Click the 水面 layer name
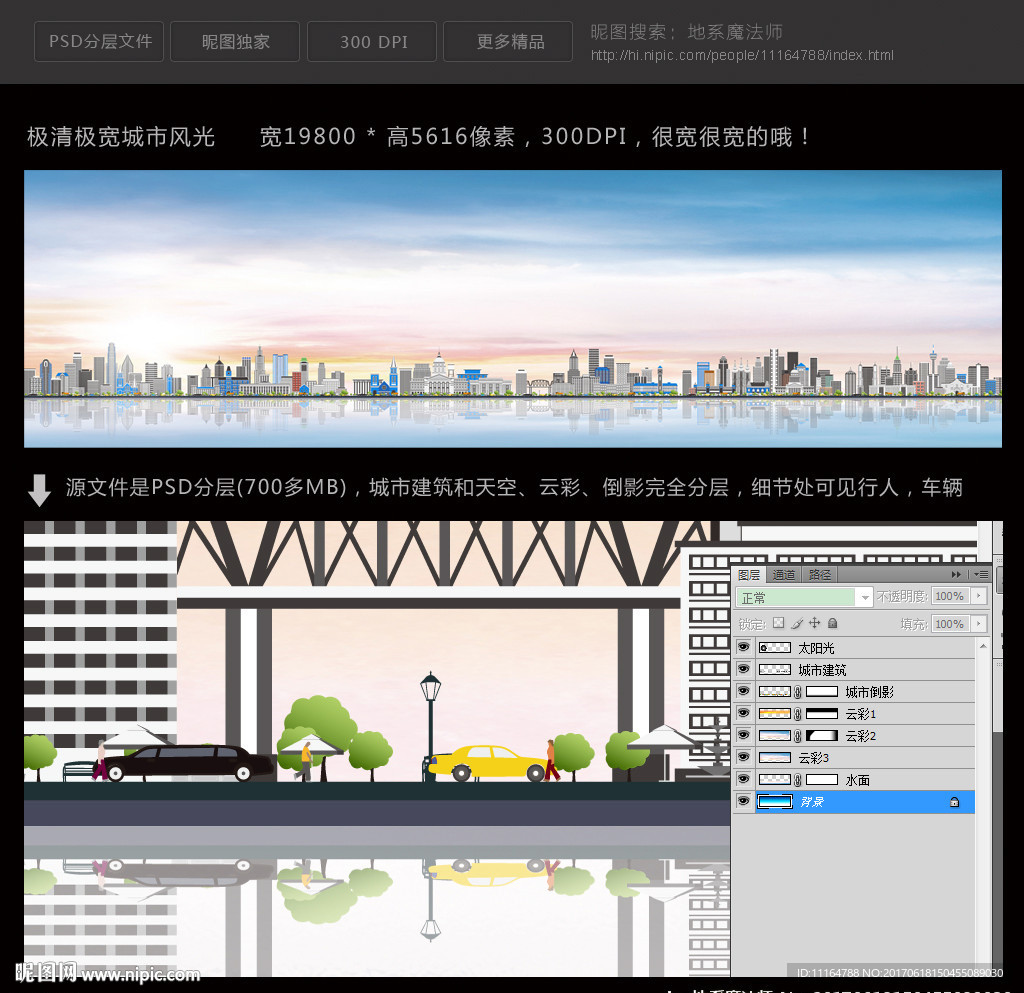 click(857, 780)
